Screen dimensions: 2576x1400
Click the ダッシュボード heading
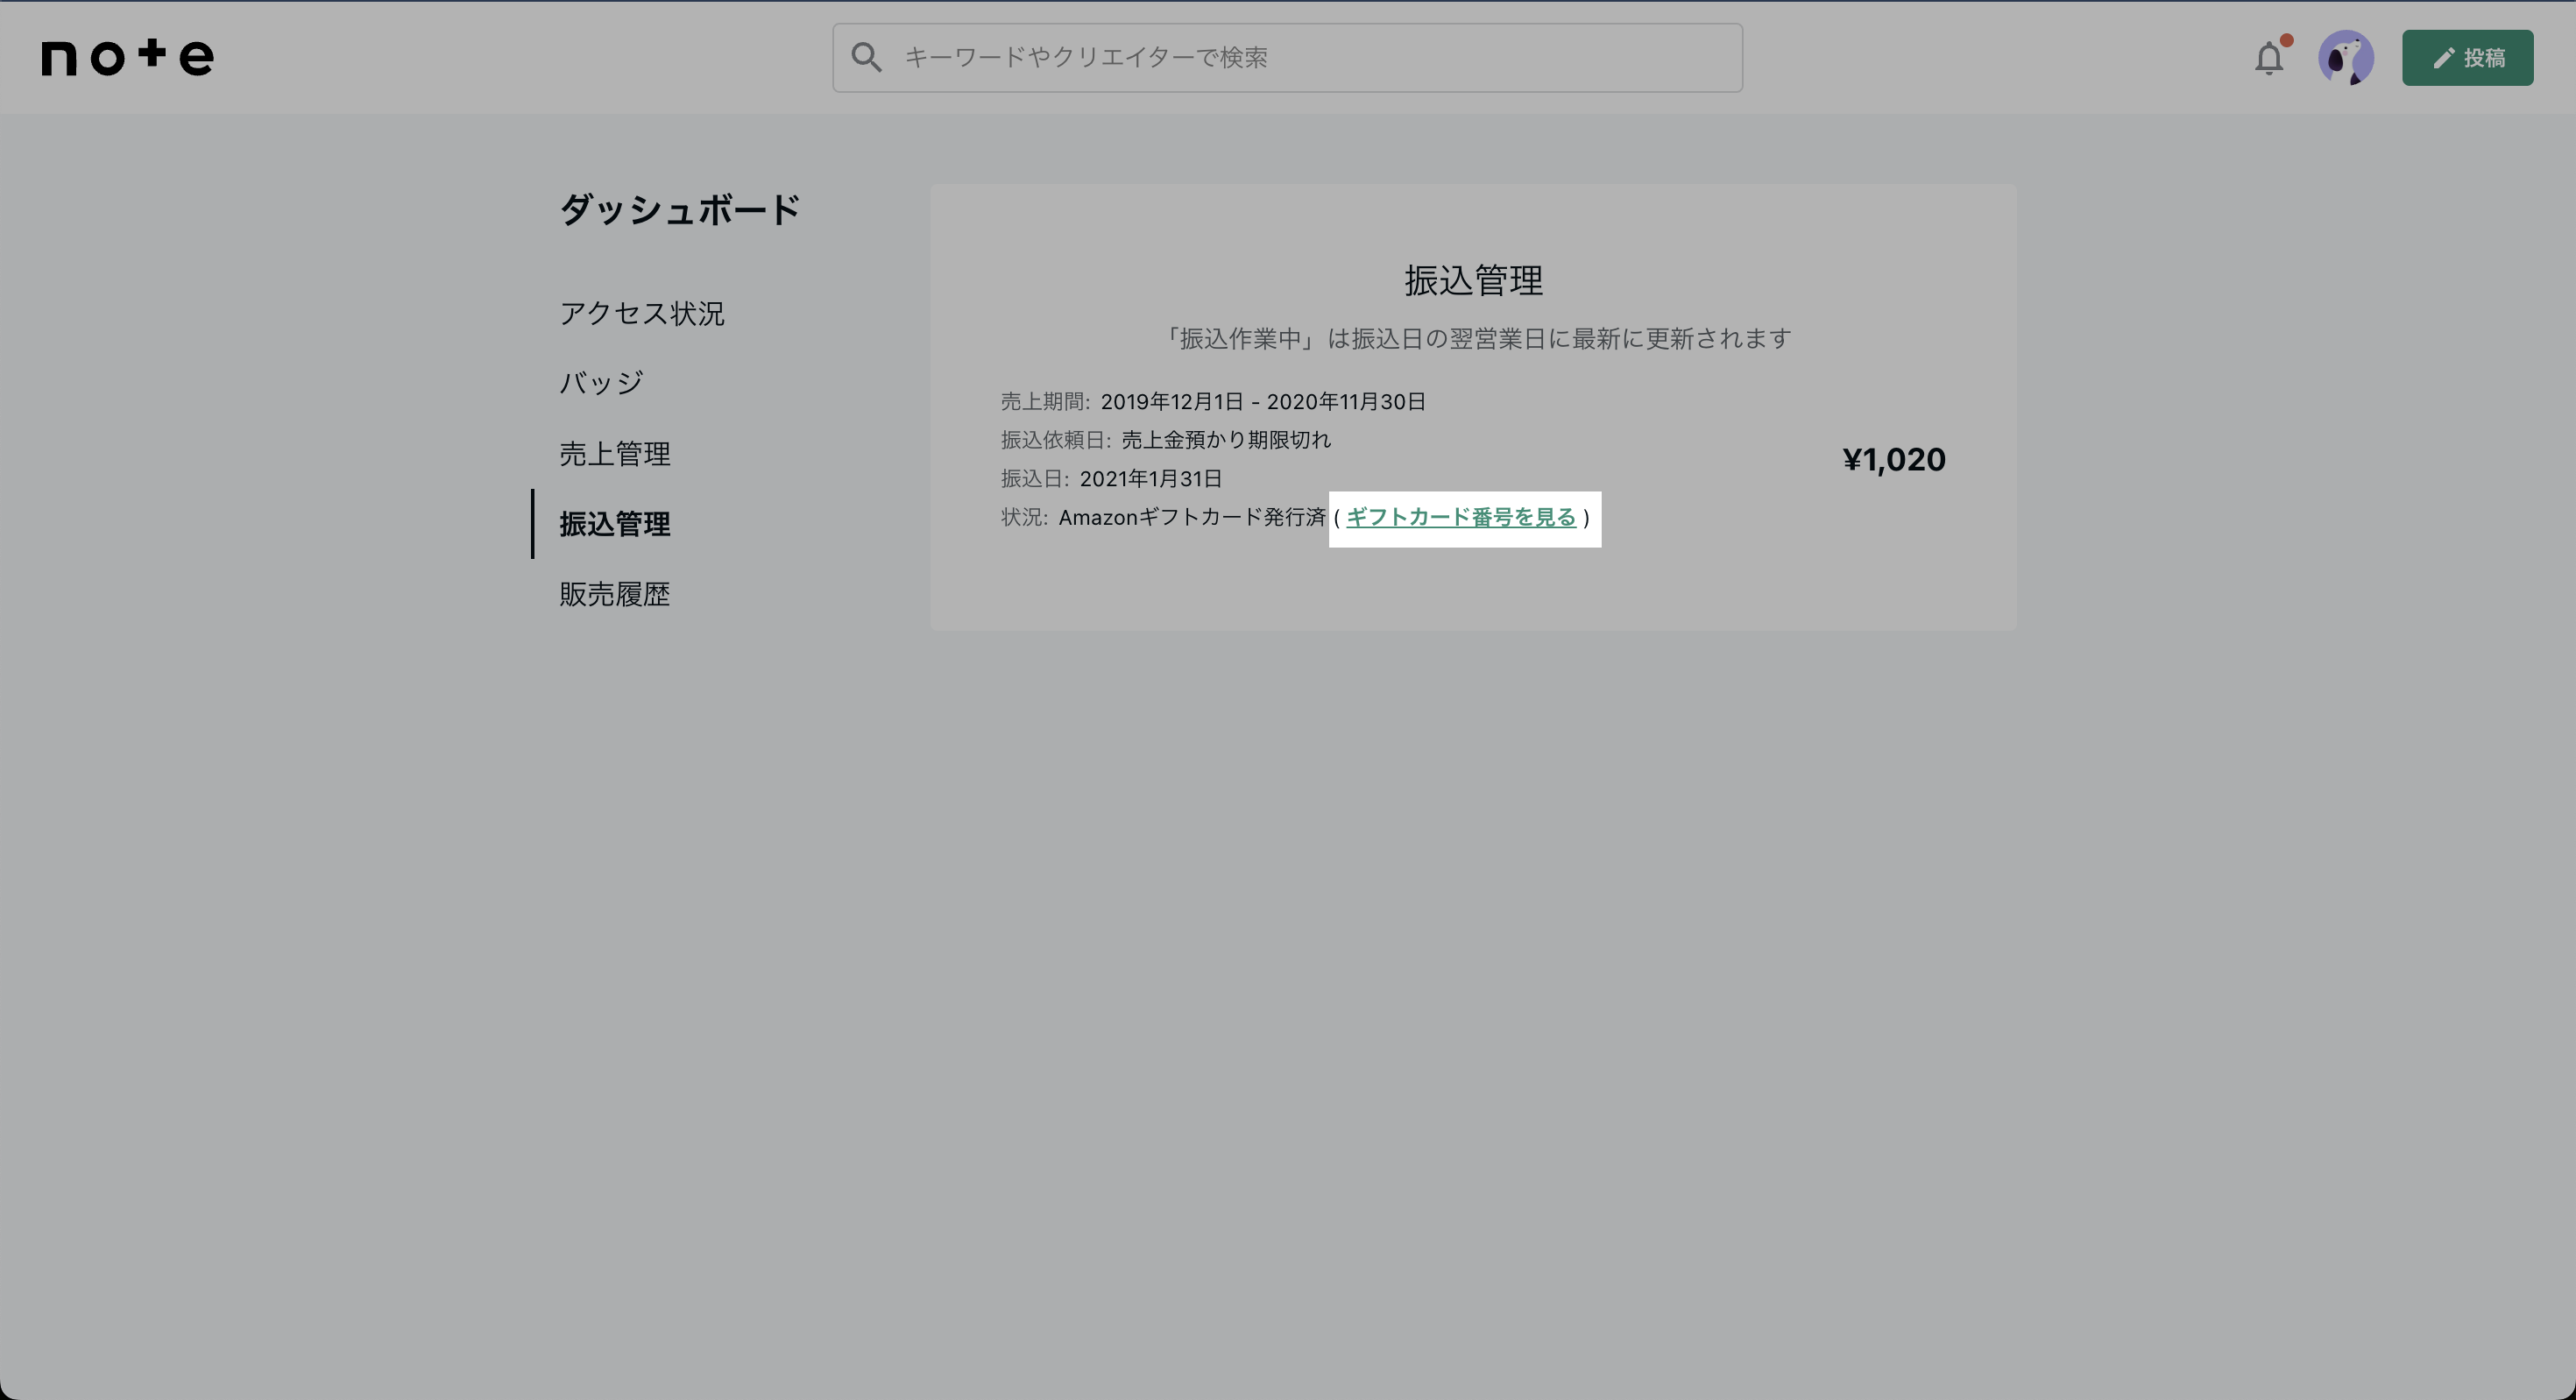pos(680,210)
